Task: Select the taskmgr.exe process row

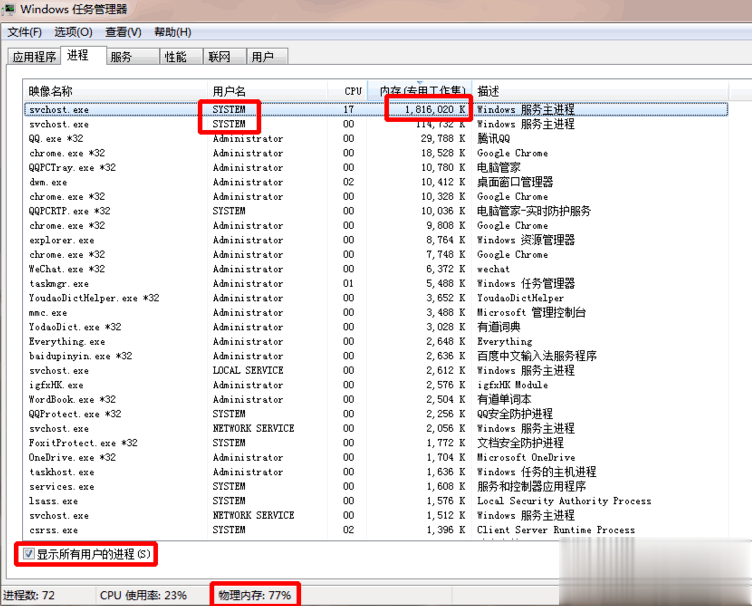Action: click(376, 283)
